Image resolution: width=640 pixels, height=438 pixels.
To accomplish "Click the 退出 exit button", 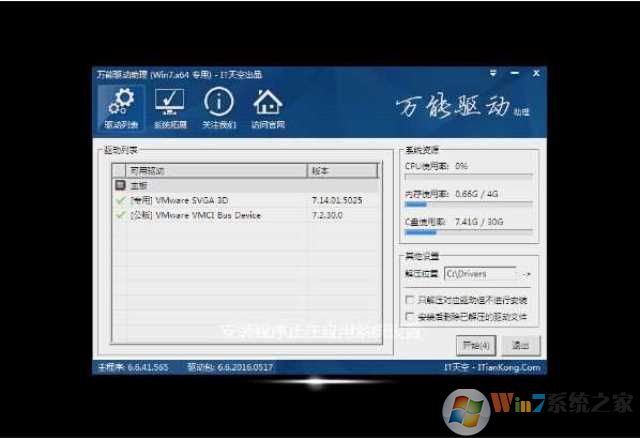I will [x=520, y=346].
